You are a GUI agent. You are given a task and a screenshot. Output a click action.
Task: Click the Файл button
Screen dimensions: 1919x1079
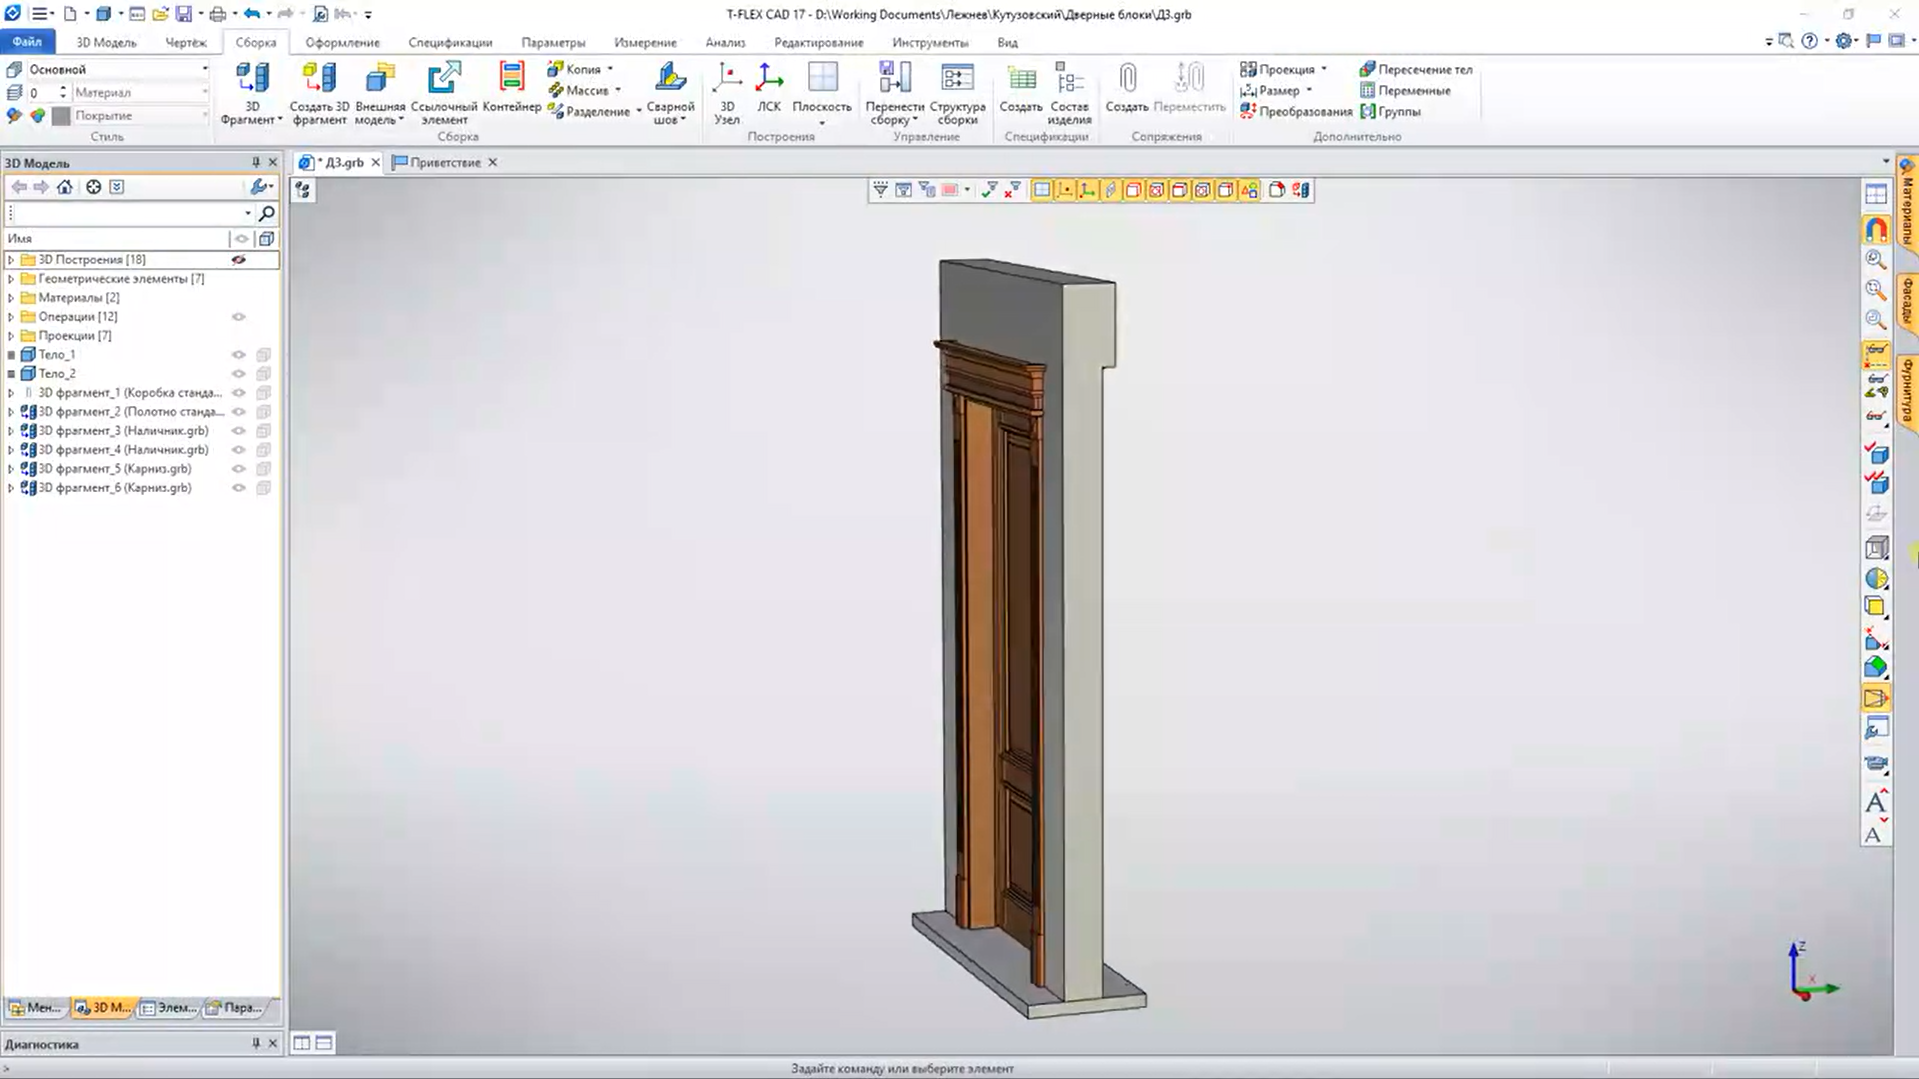click(27, 42)
